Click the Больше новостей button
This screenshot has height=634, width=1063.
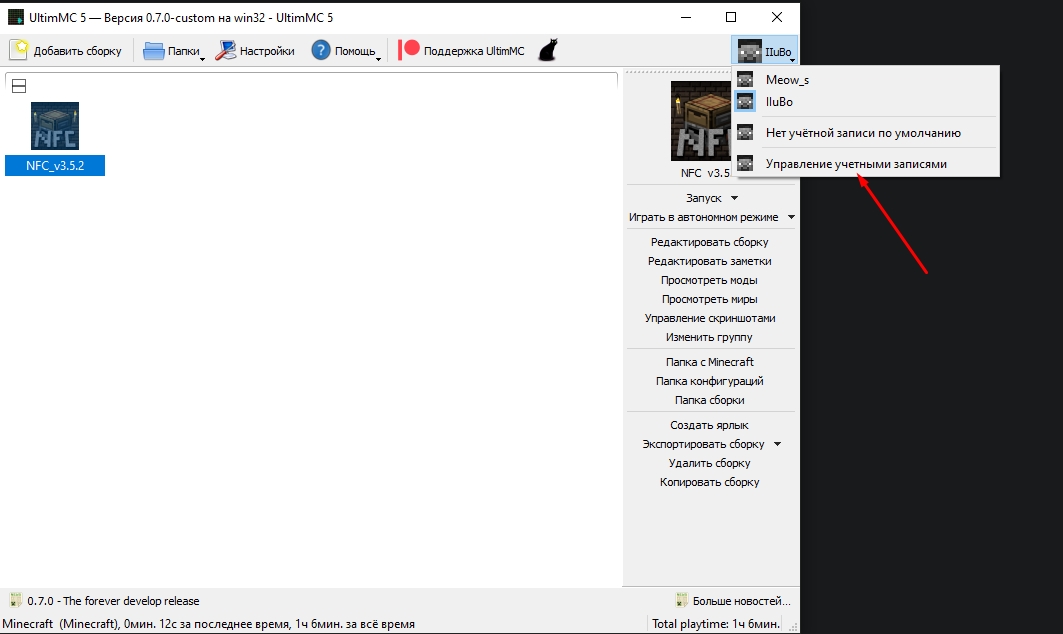(734, 601)
